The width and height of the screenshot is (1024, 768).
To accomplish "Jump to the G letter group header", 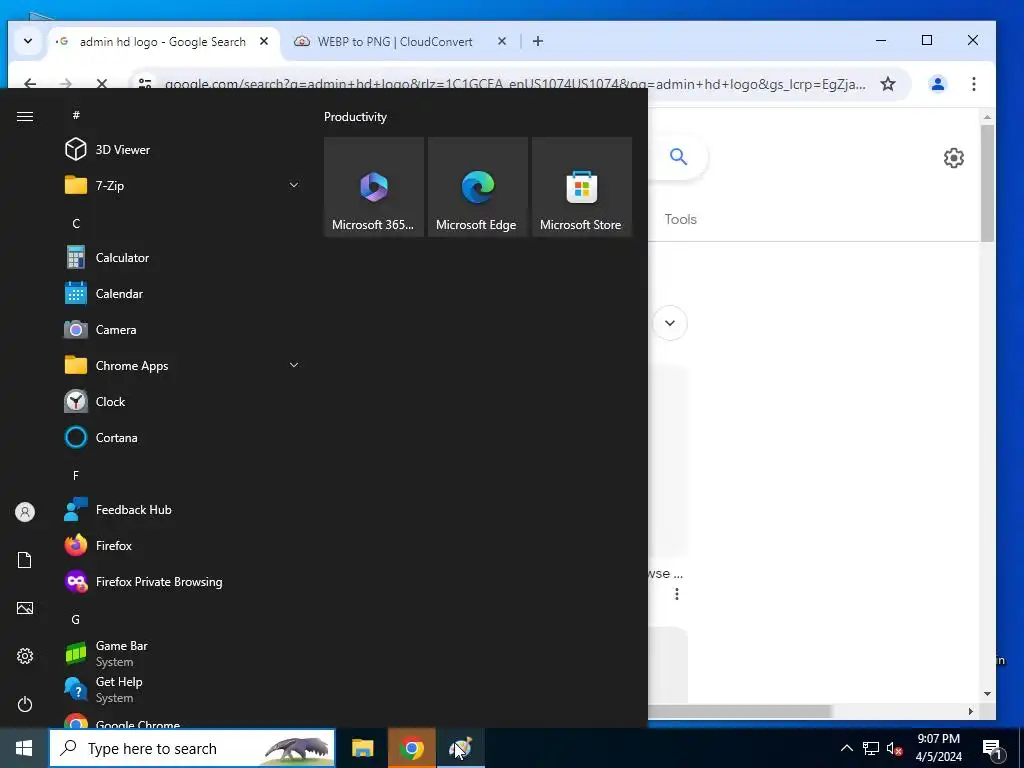I will pos(76,619).
